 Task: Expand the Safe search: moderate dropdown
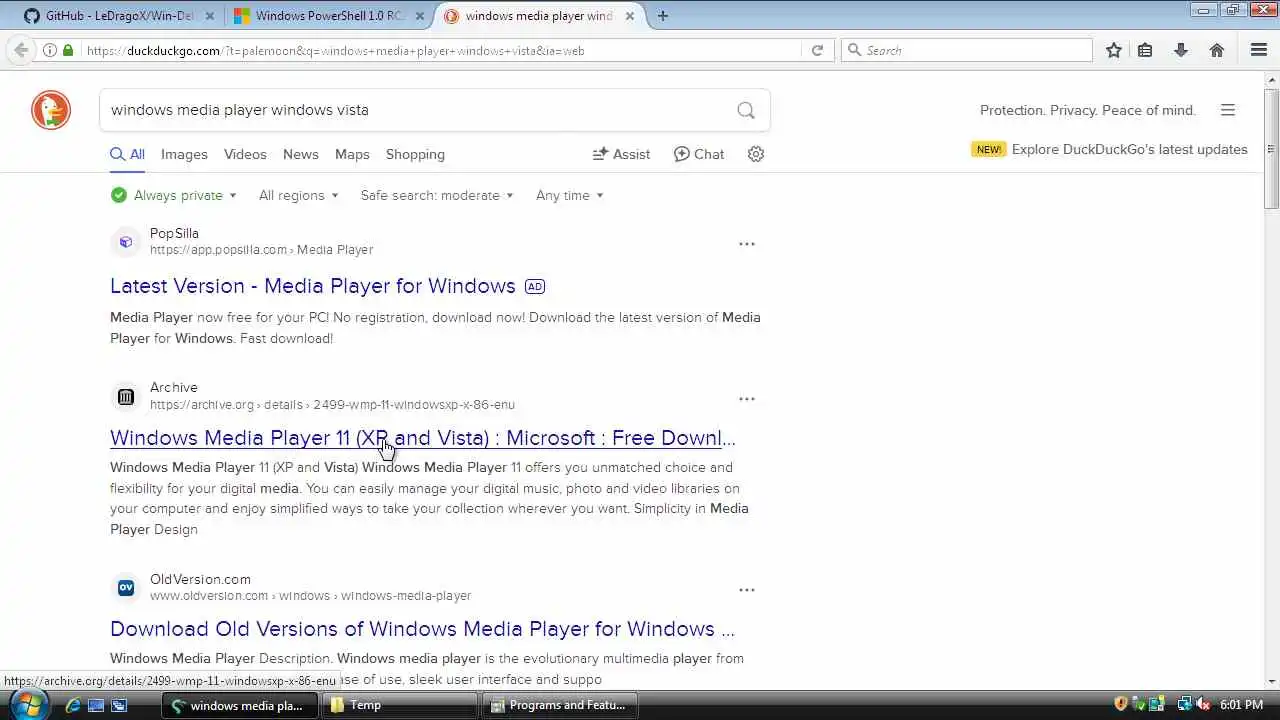click(436, 195)
